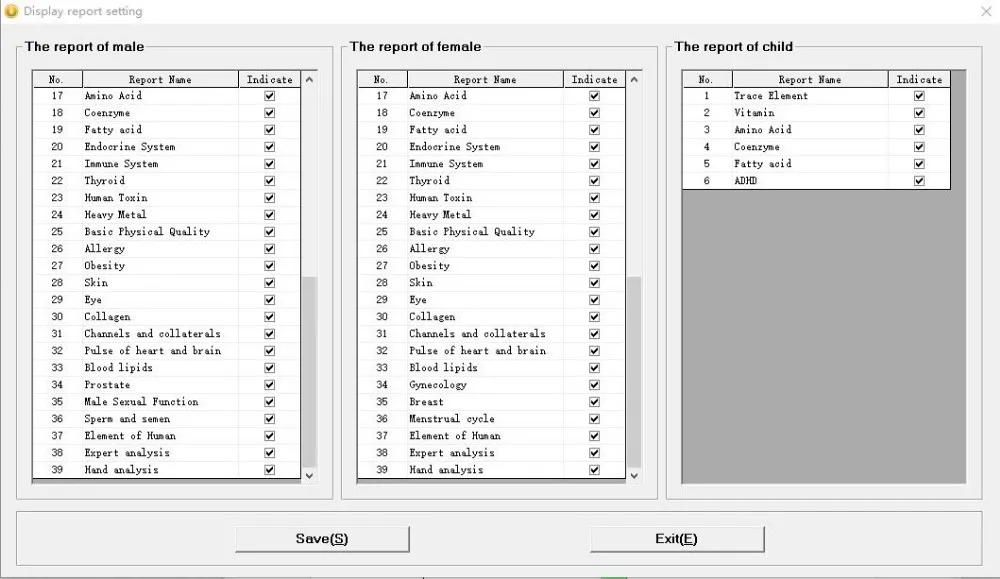The width and height of the screenshot is (1000, 579).
Task: Toggle Menstrual cycle in the female list
Action: [x=594, y=418]
